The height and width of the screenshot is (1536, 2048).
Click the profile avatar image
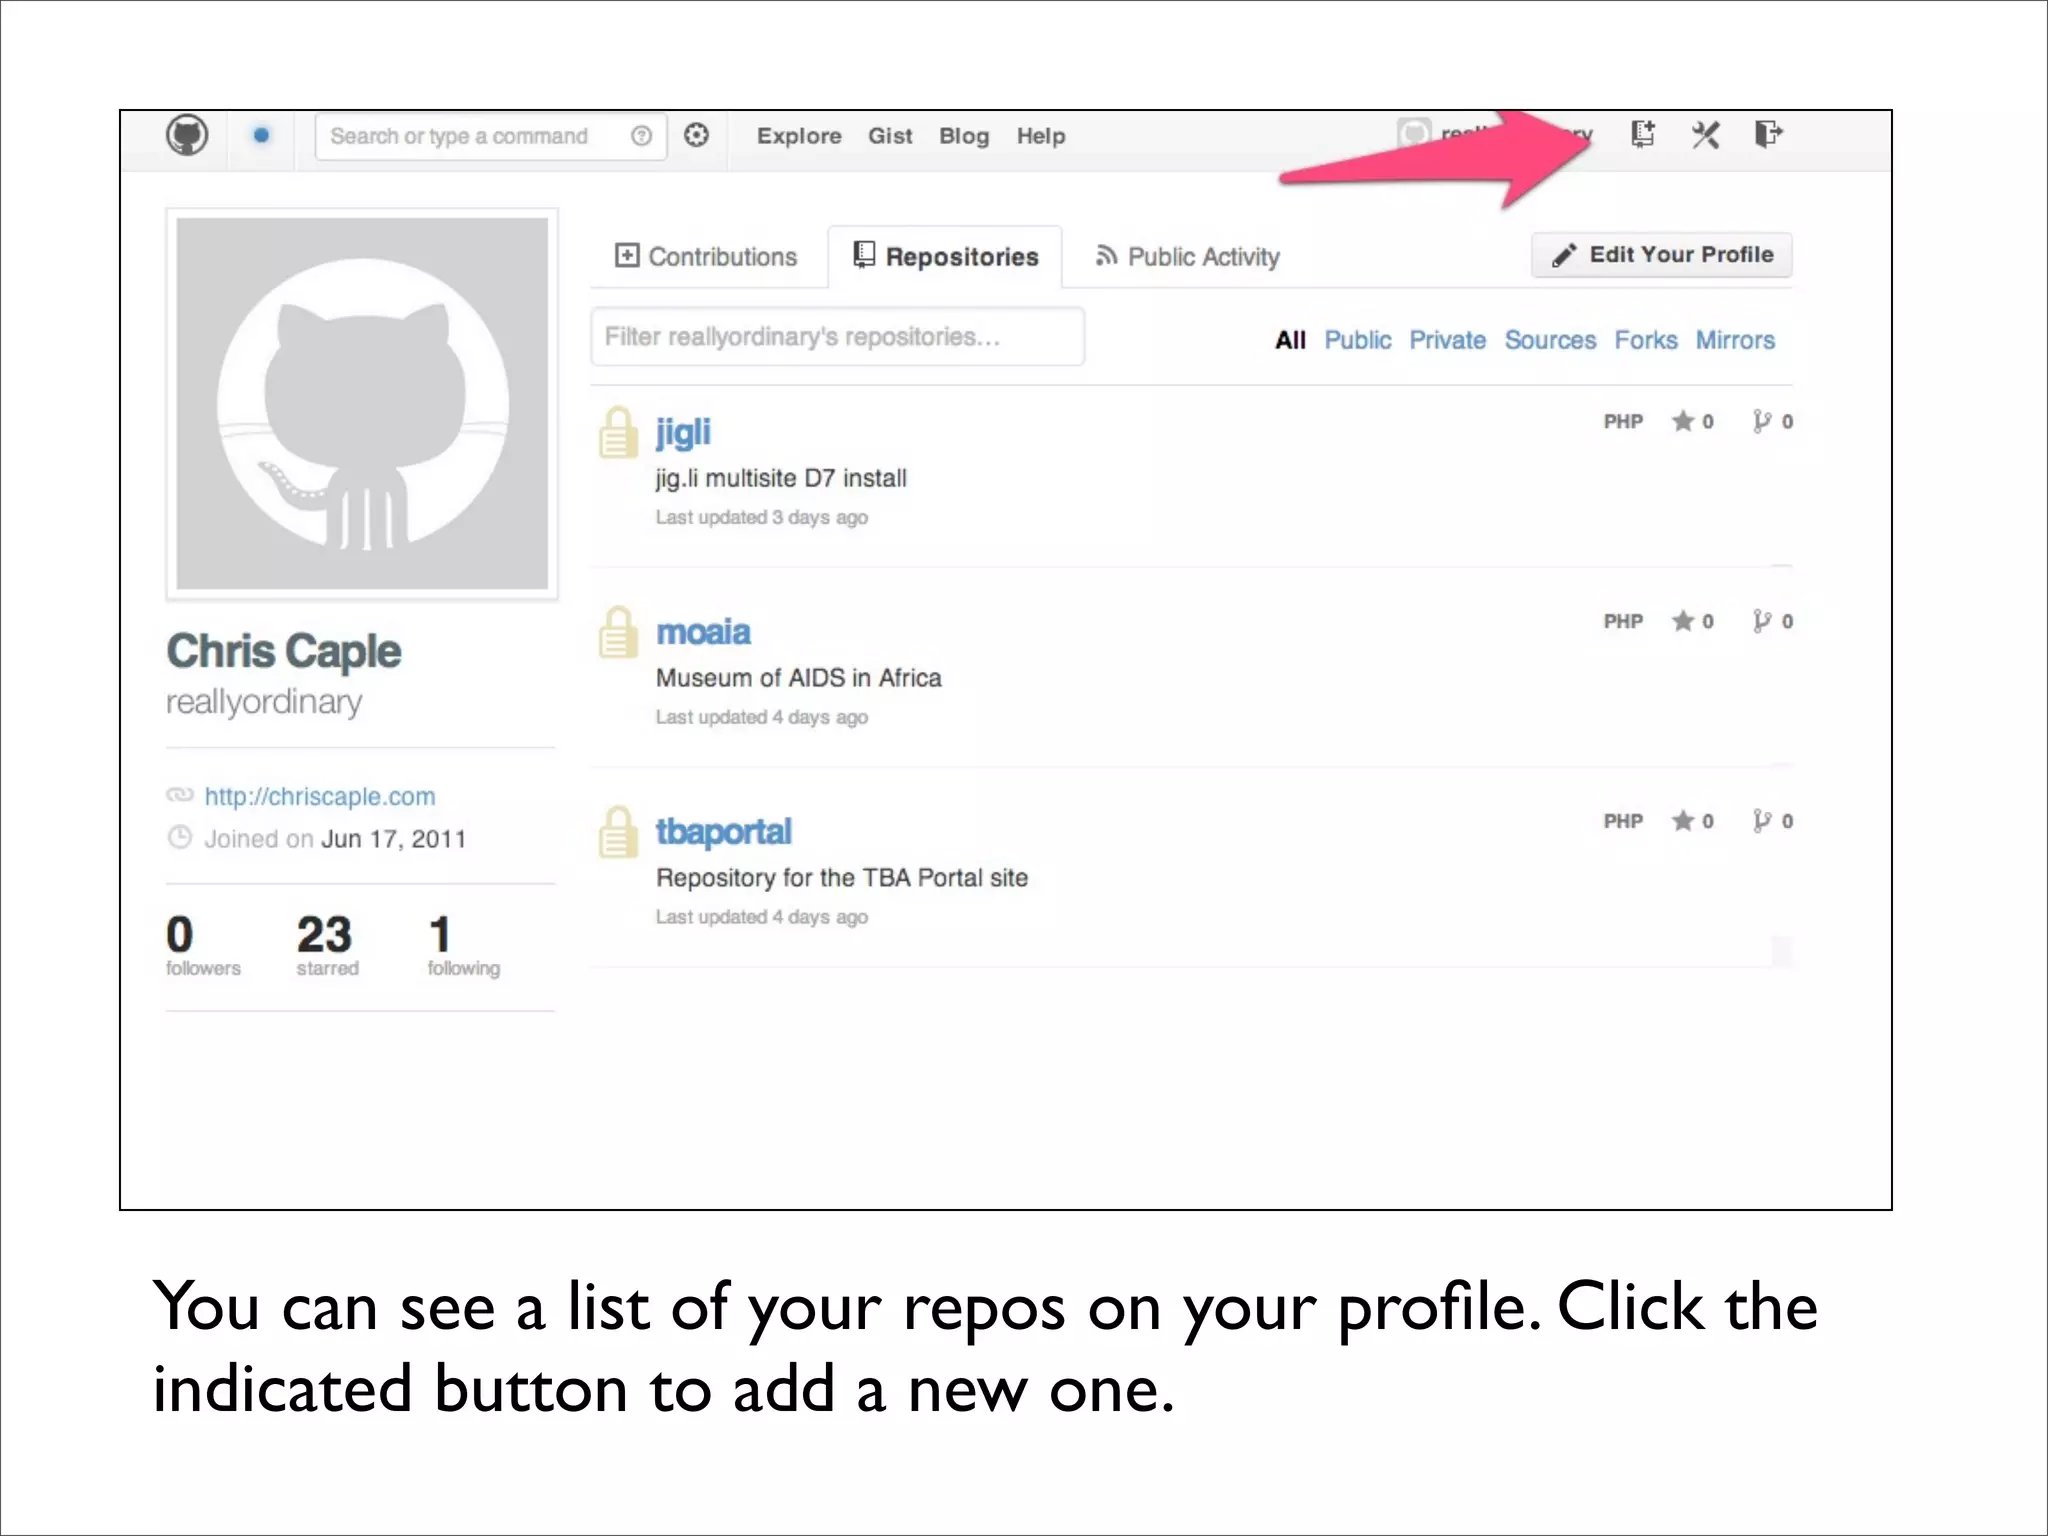pos(362,404)
